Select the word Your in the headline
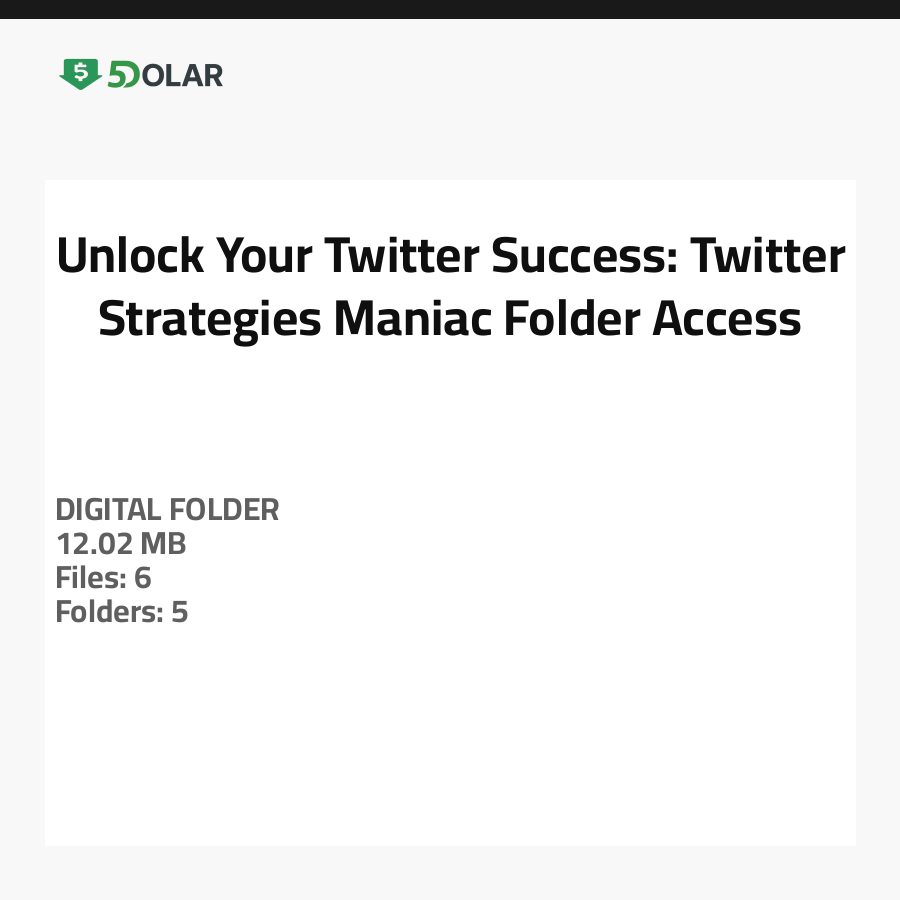This screenshot has width=900, height=900. point(264,257)
